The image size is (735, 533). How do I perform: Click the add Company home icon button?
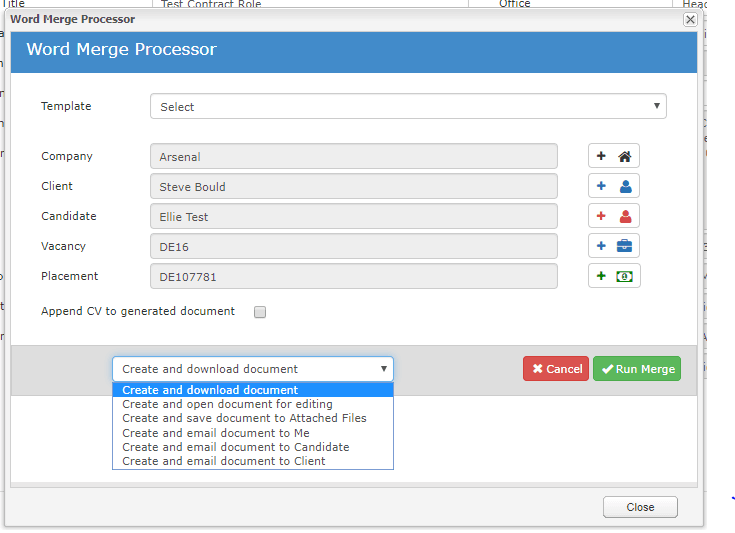click(x=613, y=156)
